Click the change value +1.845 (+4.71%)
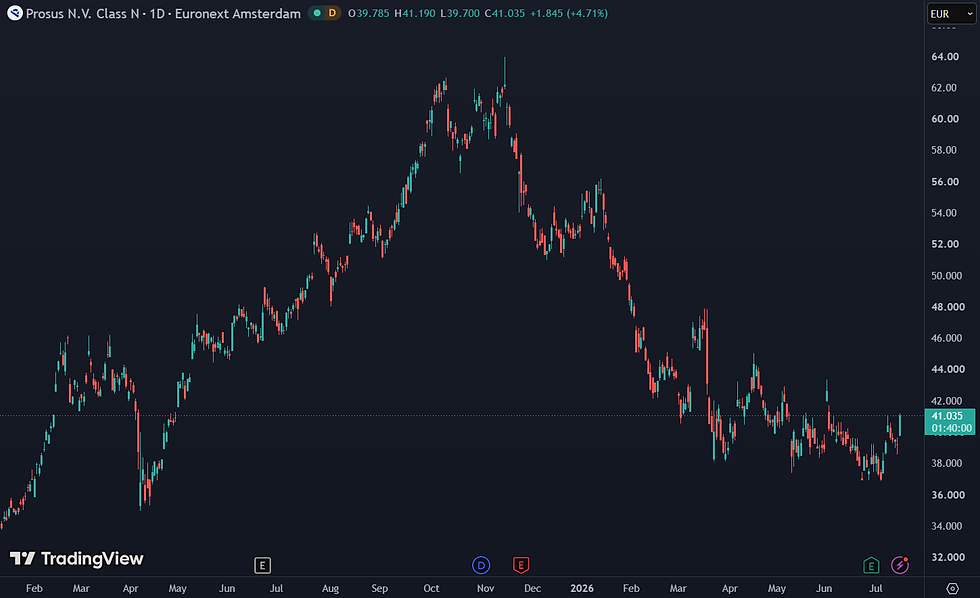The width and height of the screenshot is (980, 598). [x=569, y=13]
